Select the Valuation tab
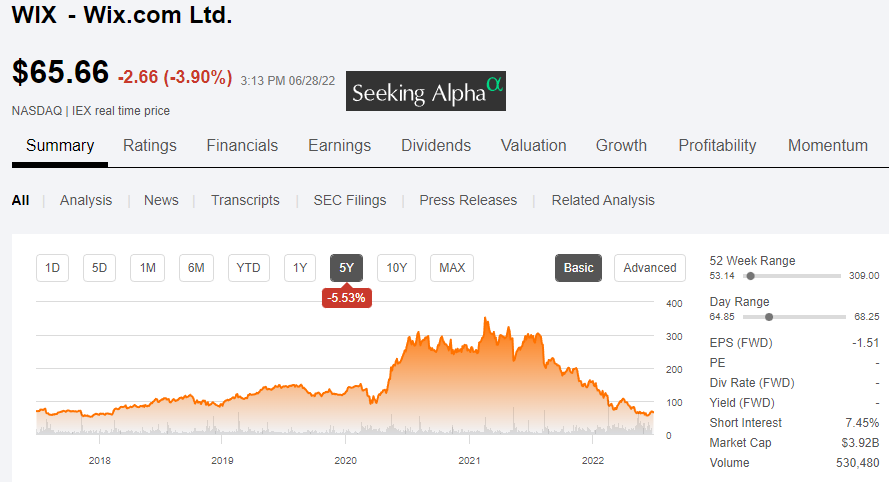Image resolution: width=889 pixels, height=482 pixels. point(533,145)
